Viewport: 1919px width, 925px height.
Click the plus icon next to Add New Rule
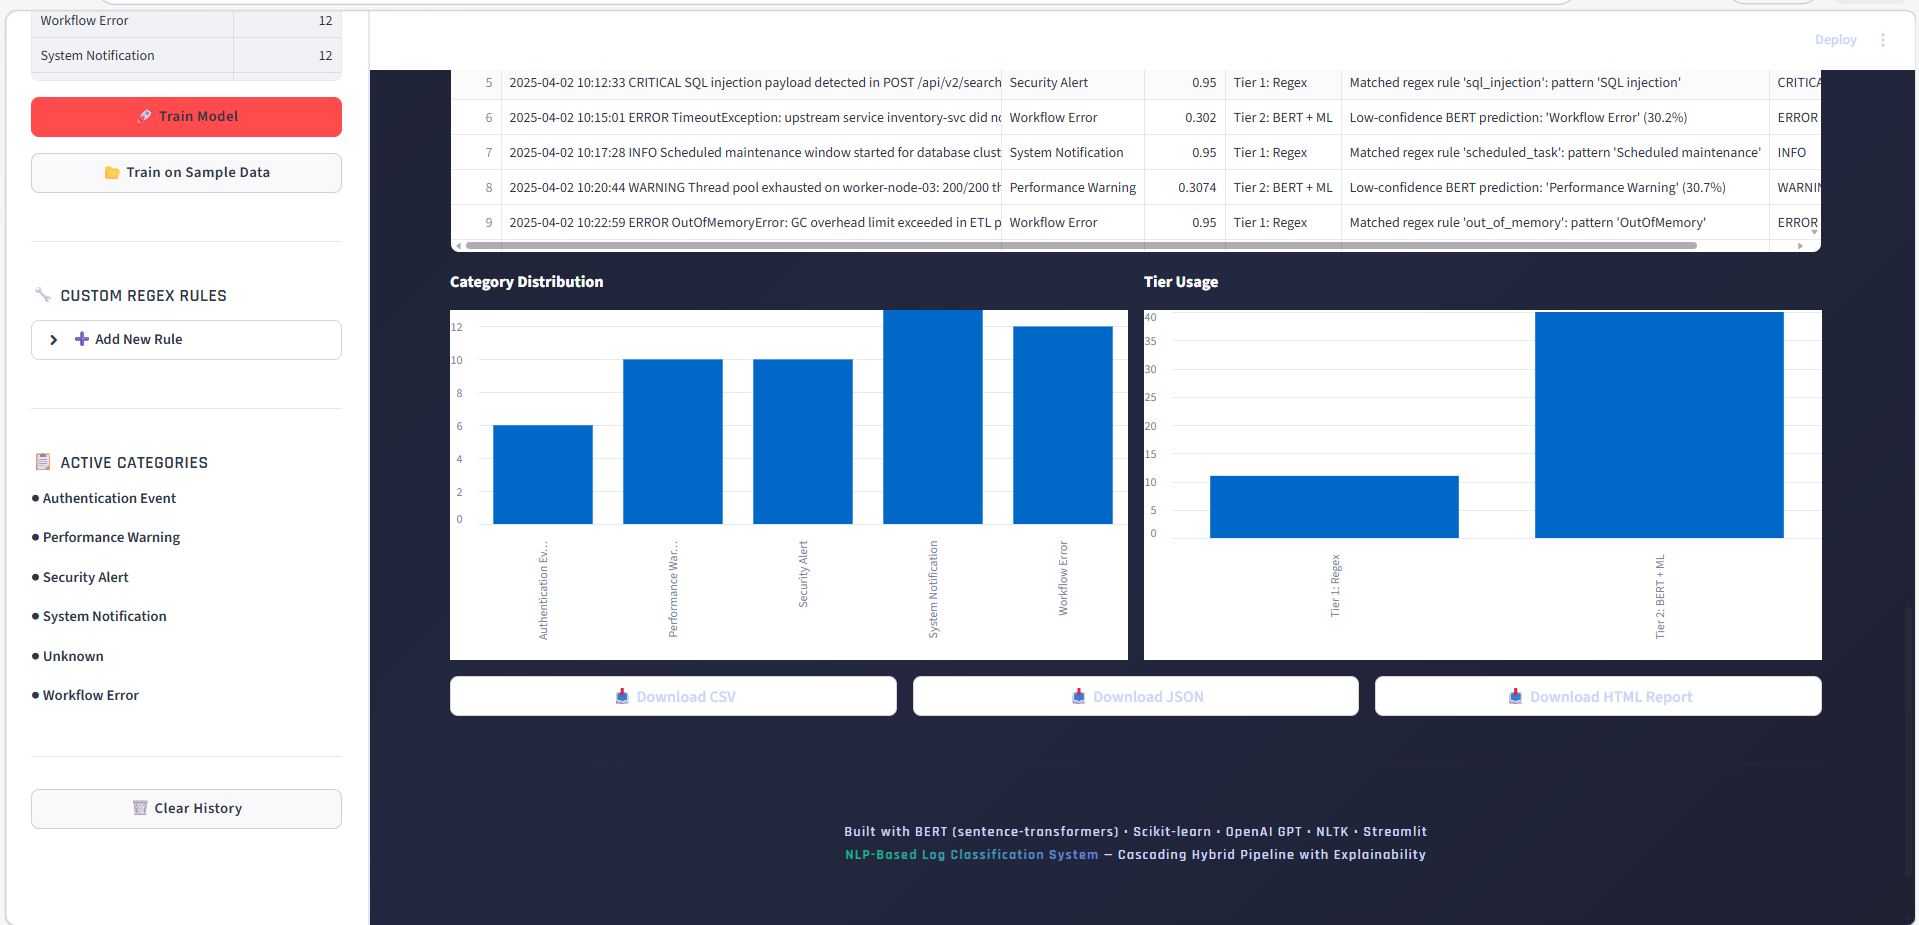click(81, 339)
